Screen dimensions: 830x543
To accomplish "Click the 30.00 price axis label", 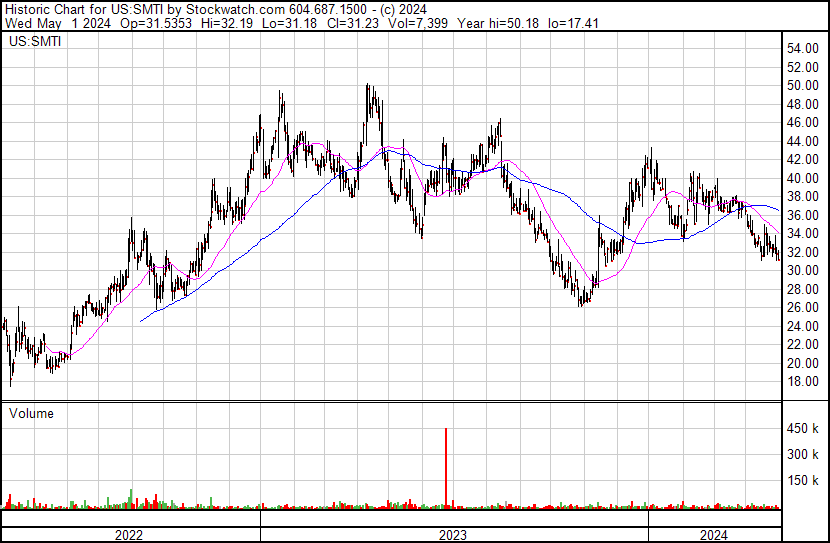I will tap(802, 271).
